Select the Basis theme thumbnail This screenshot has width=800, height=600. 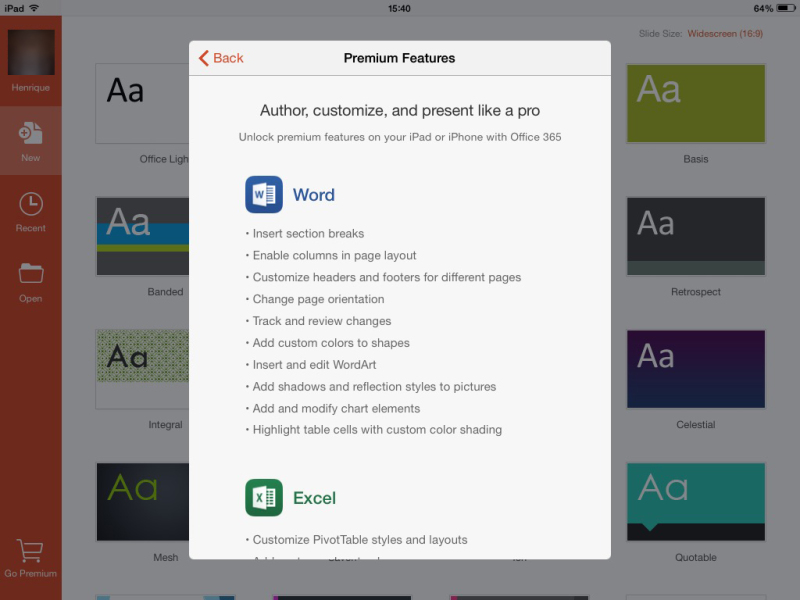[696, 104]
